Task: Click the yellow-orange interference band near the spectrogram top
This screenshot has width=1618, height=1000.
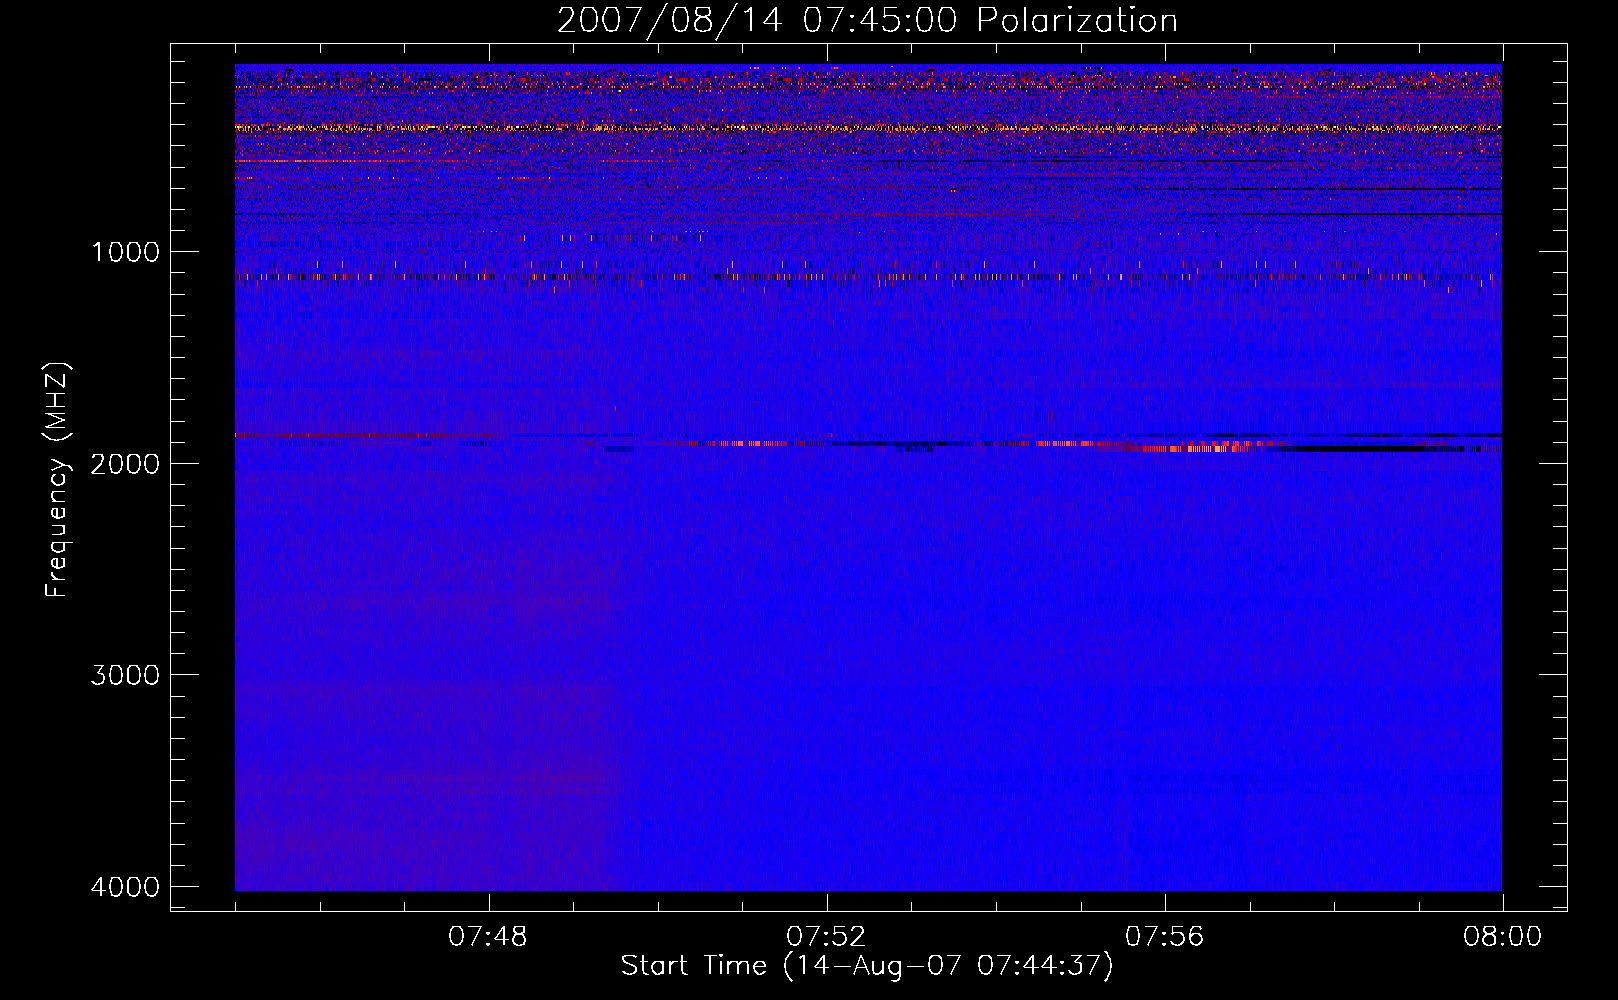Action: coord(868,128)
